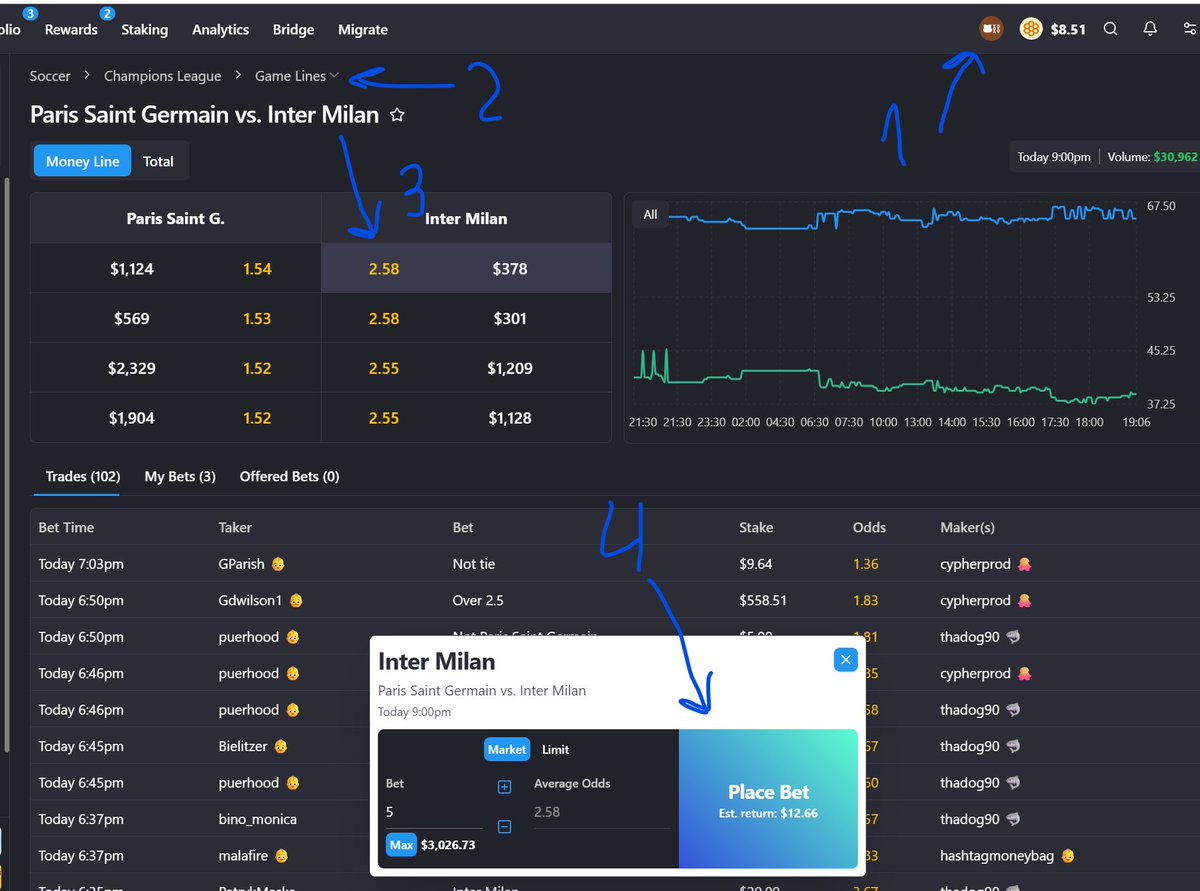The width and height of the screenshot is (1200, 891).
Task: Click $558.51 stake value
Action: 763,600
